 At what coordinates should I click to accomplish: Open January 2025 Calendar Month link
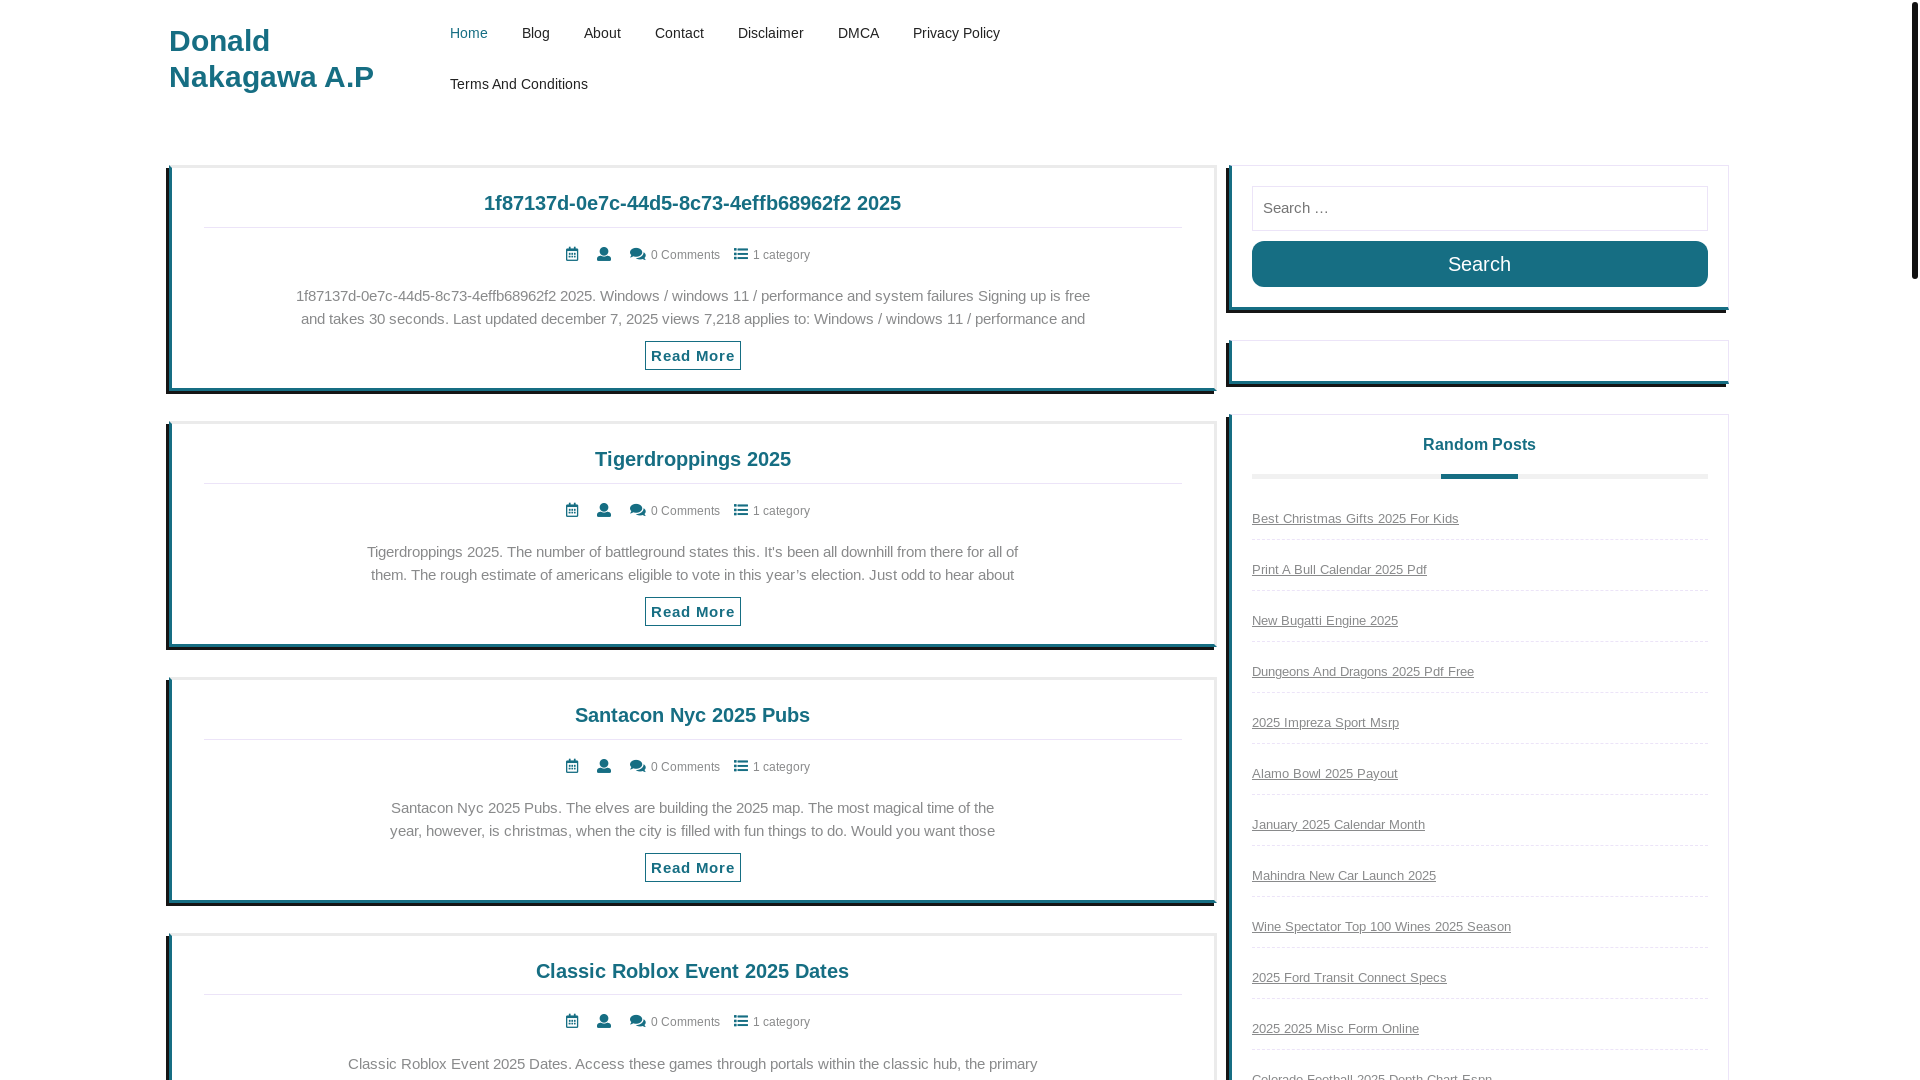(1338, 825)
